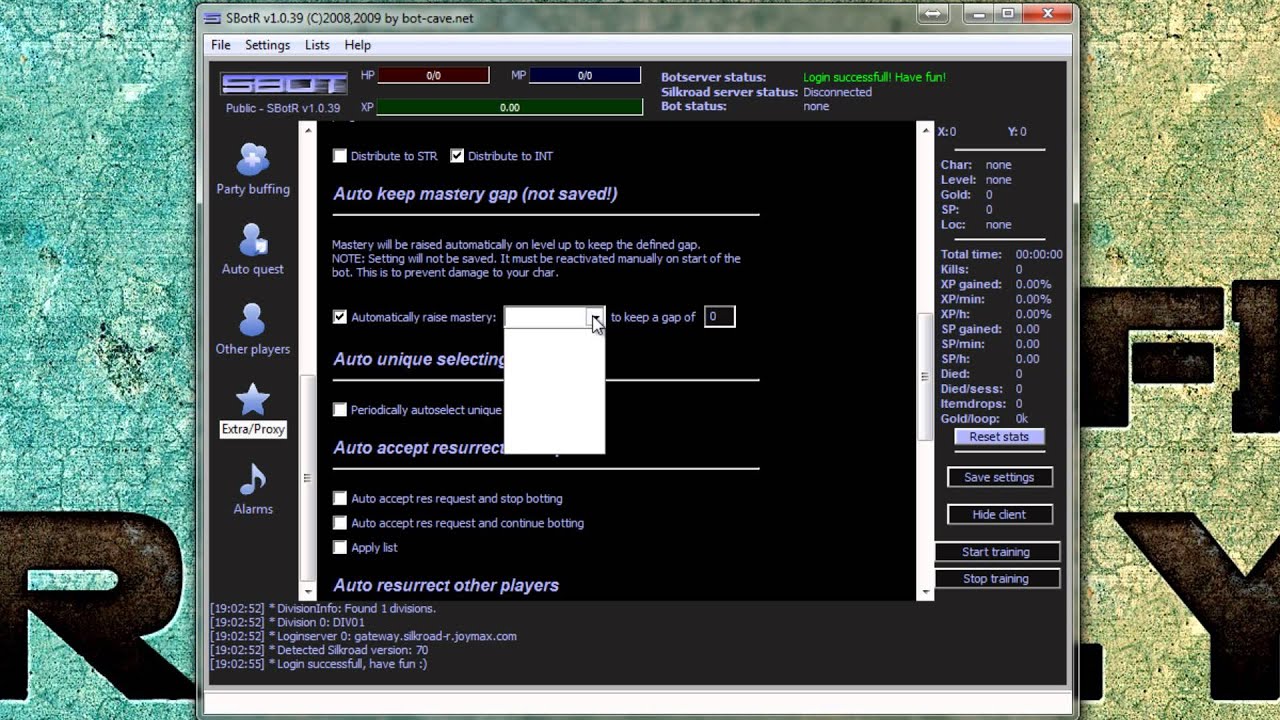This screenshot has width=1280, height=720.
Task: Click the MP blue status bar
Action: pyautogui.click(x=585, y=76)
